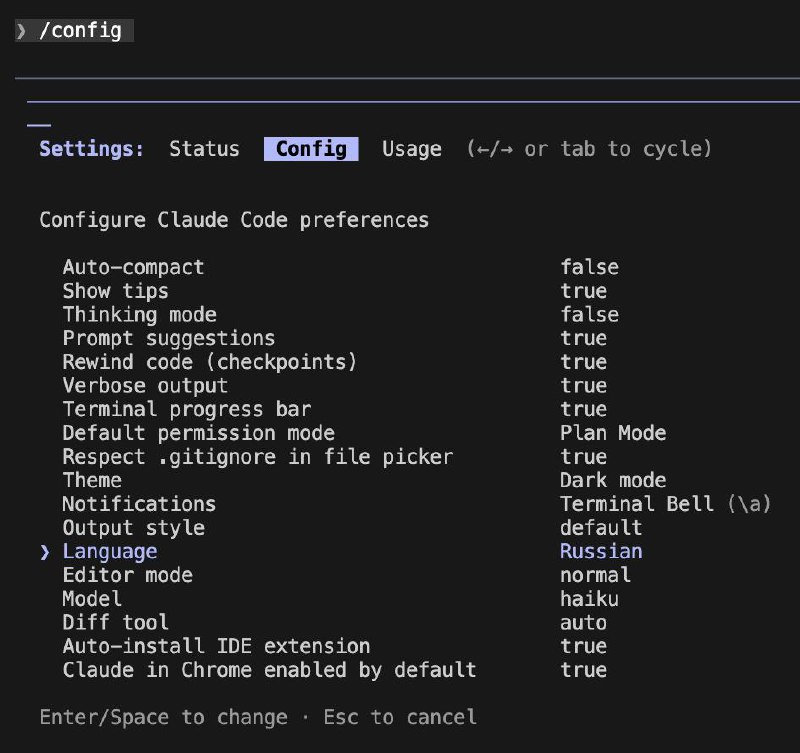Change Notifications from Terminal Bell
This screenshot has height=753, width=800.
tap(138, 504)
